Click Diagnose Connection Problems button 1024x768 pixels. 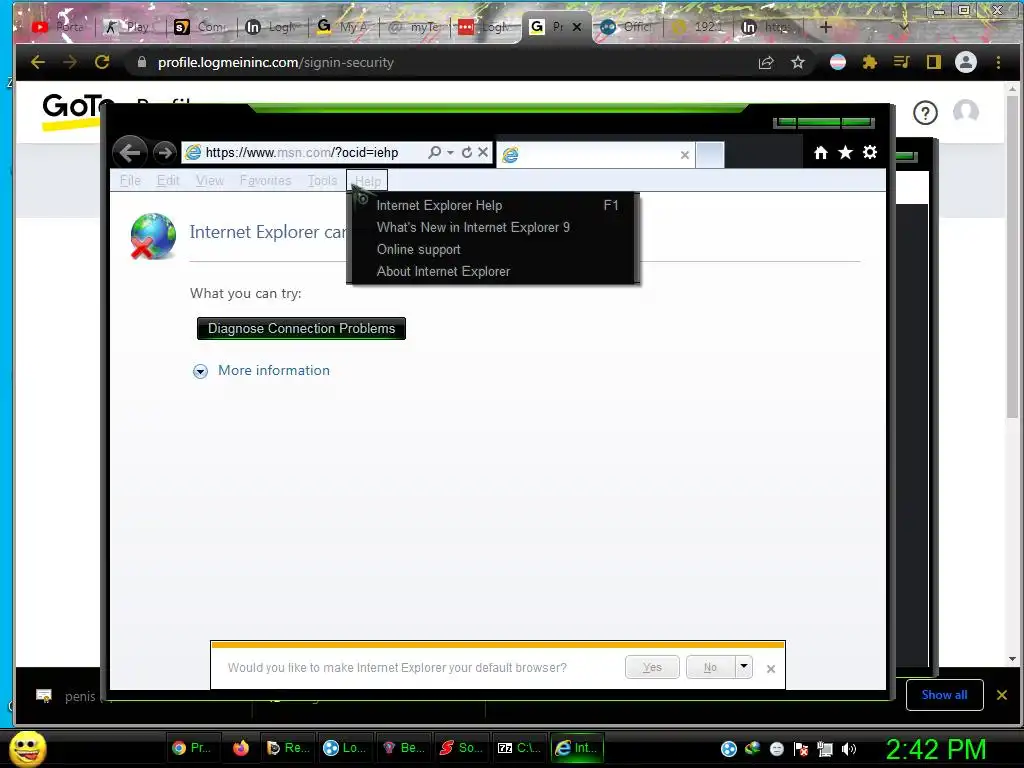pyautogui.click(x=301, y=328)
